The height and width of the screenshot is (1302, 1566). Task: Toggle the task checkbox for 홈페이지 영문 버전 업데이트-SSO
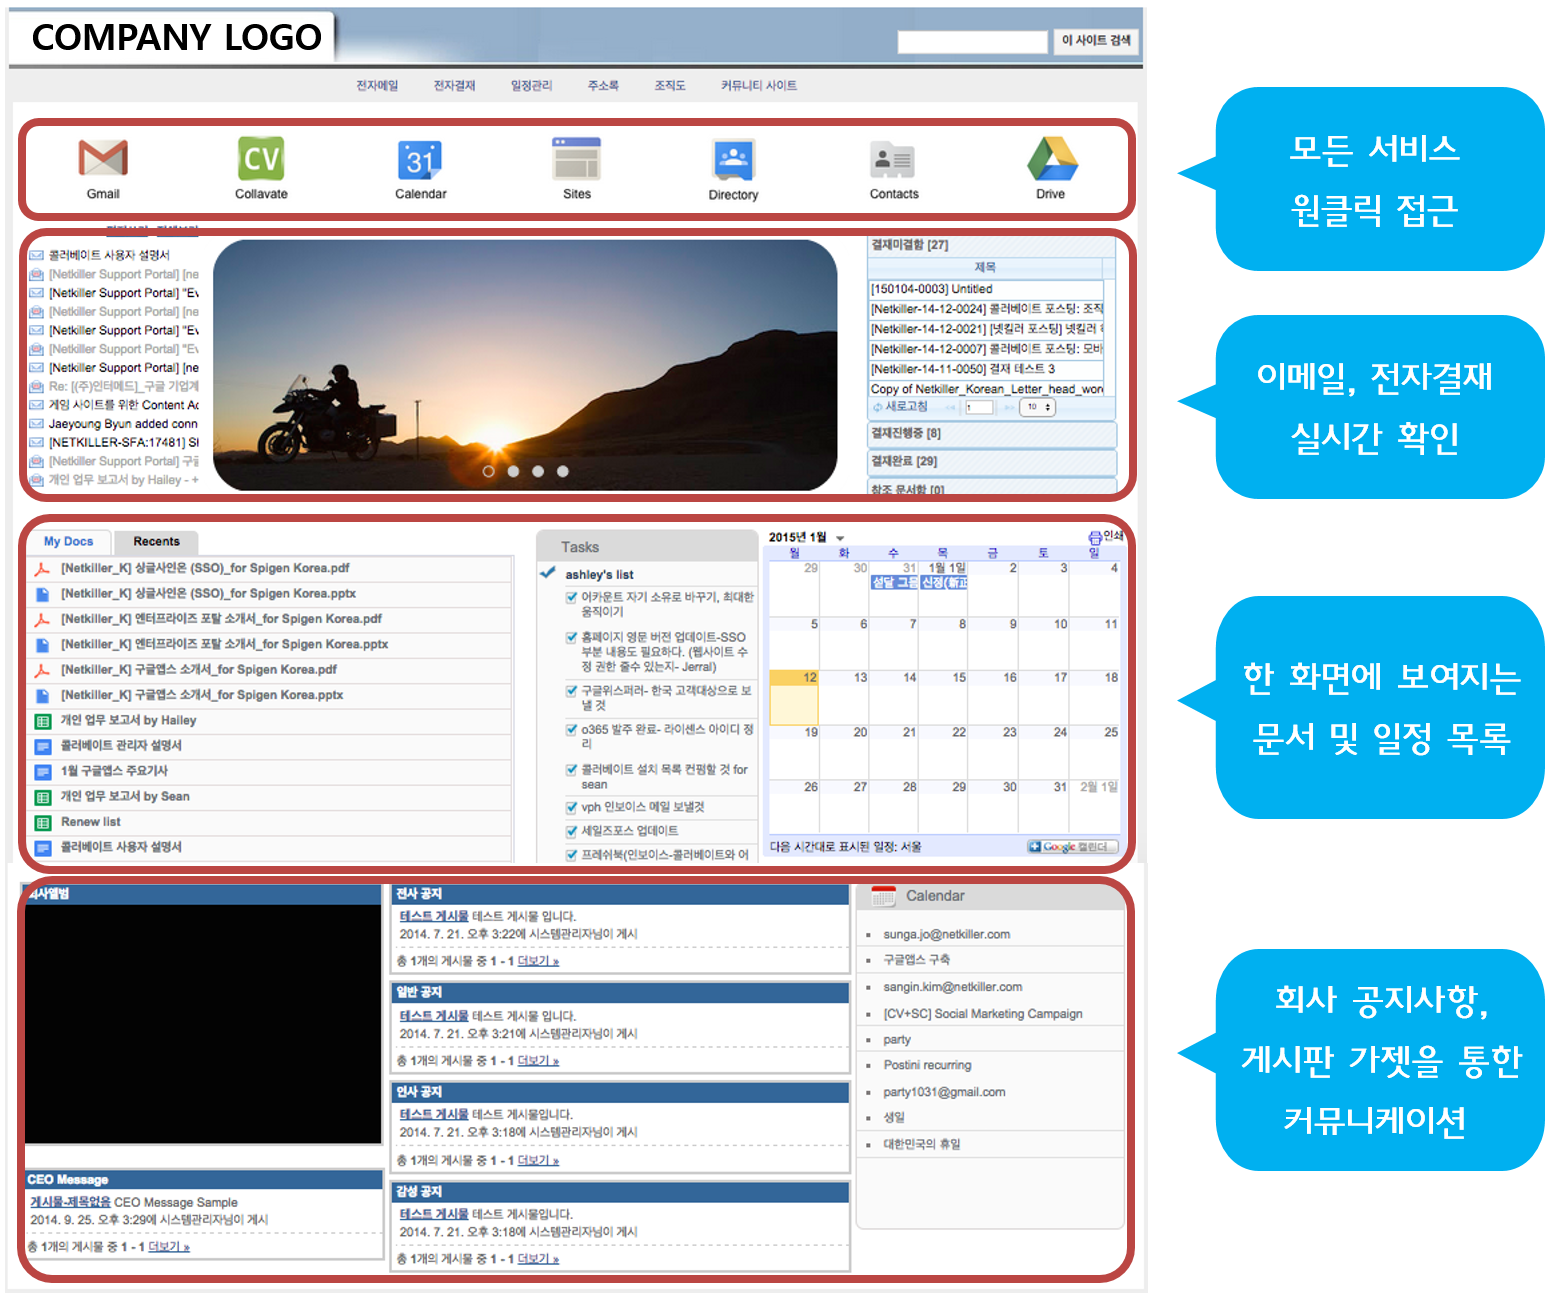572,637
